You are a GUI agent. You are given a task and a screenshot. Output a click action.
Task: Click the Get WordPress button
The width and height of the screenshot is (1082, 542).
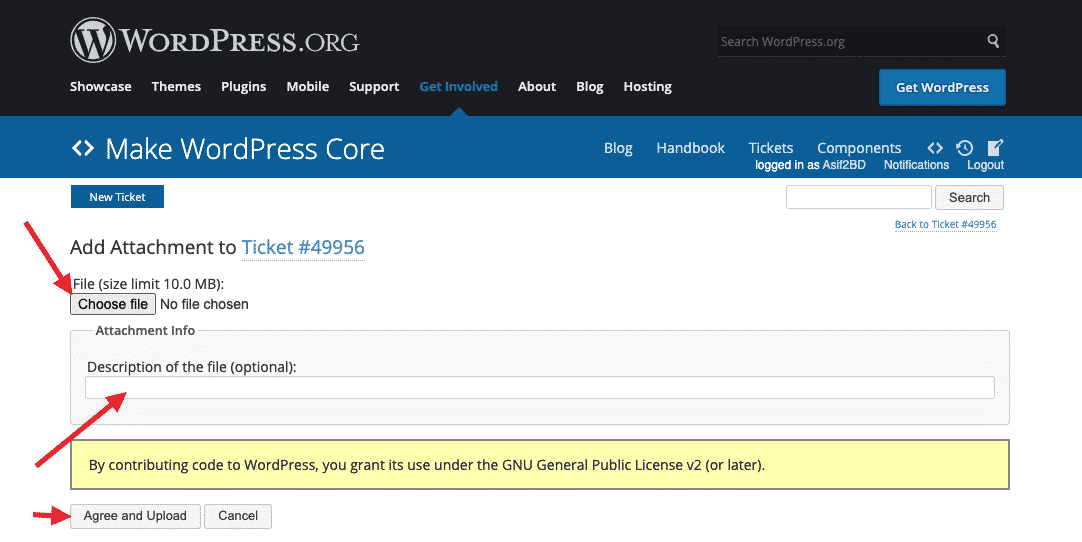[x=942, y=87]
